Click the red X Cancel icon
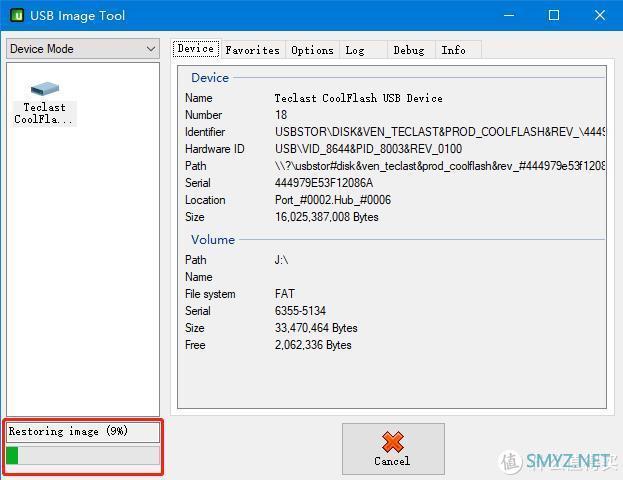The image size is (623, 480). (x=393, y=442)
